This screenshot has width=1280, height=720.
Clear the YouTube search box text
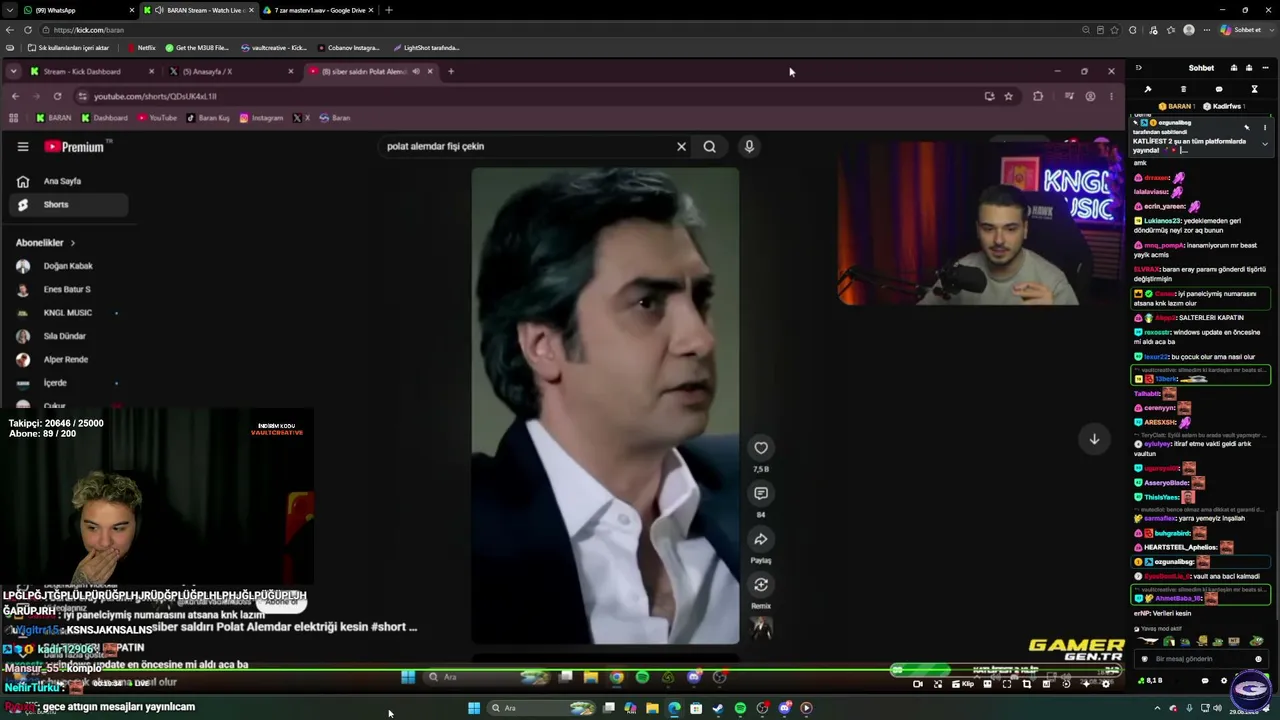point(681,146)
